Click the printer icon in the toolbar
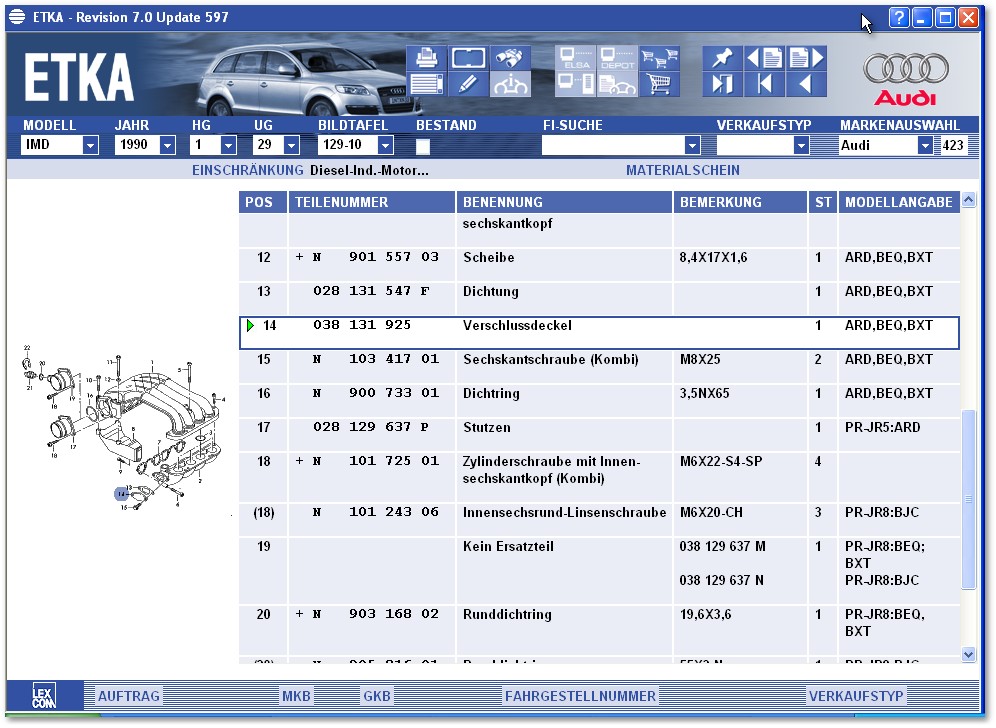Image resolution: width=996 pixels, height=728 pixels. (426, 58)
